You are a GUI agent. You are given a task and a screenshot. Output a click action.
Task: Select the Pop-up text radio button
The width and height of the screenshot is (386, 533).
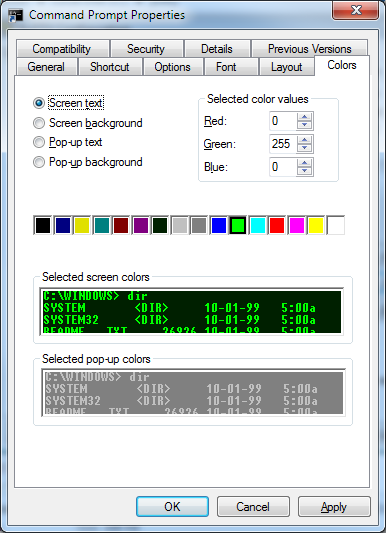point(39,142)
